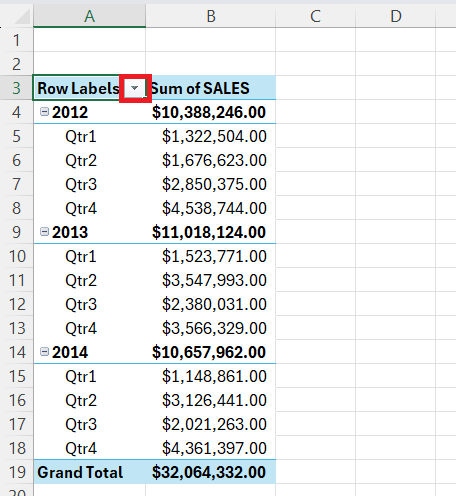The width and height of the screenshot is (456, 496).
Task: Select the $4,538,744.00 cell
Action: tap(211, 208)
